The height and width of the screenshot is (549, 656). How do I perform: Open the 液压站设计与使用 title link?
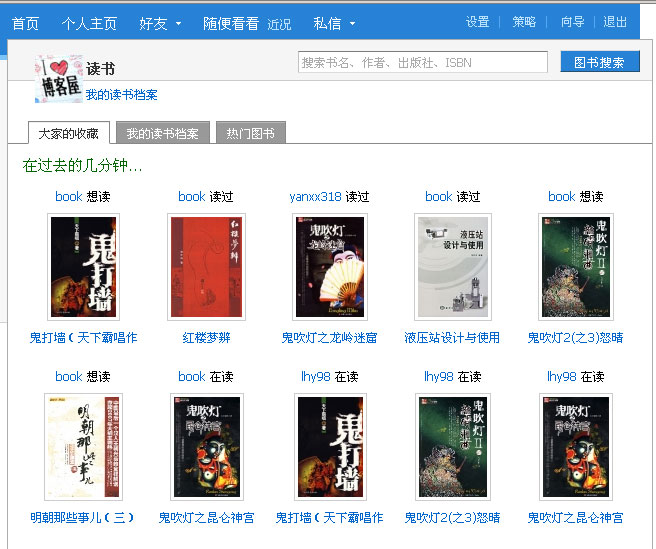pos(452,337)
